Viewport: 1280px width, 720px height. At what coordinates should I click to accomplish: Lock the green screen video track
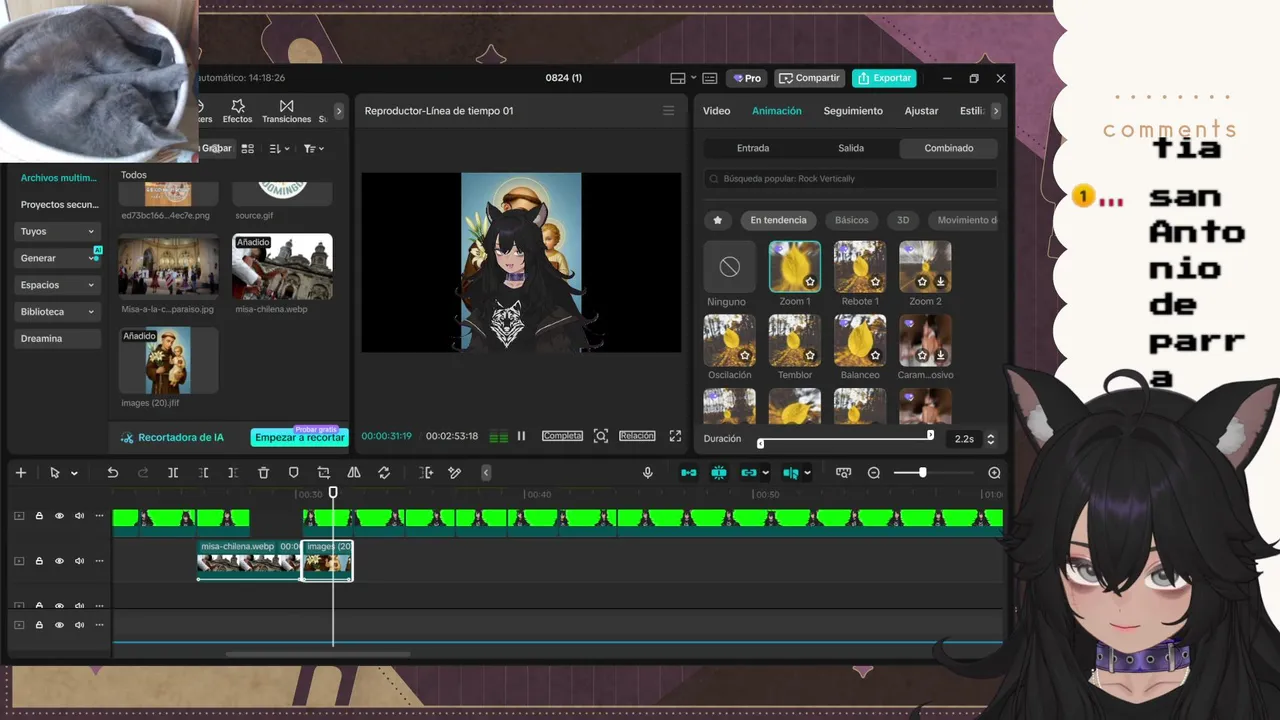pos(39,516)
